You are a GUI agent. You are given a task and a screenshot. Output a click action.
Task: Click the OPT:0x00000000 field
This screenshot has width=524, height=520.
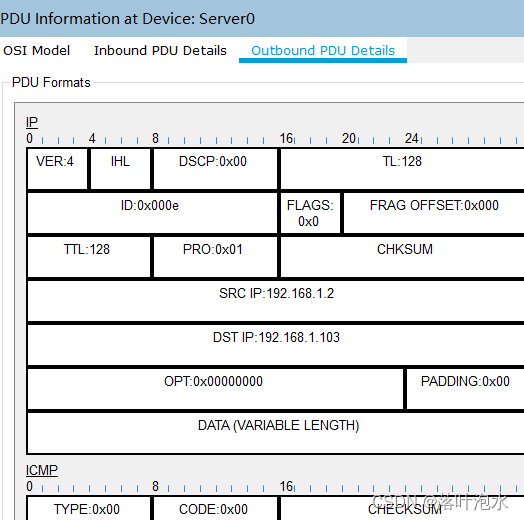click(216, 389)
